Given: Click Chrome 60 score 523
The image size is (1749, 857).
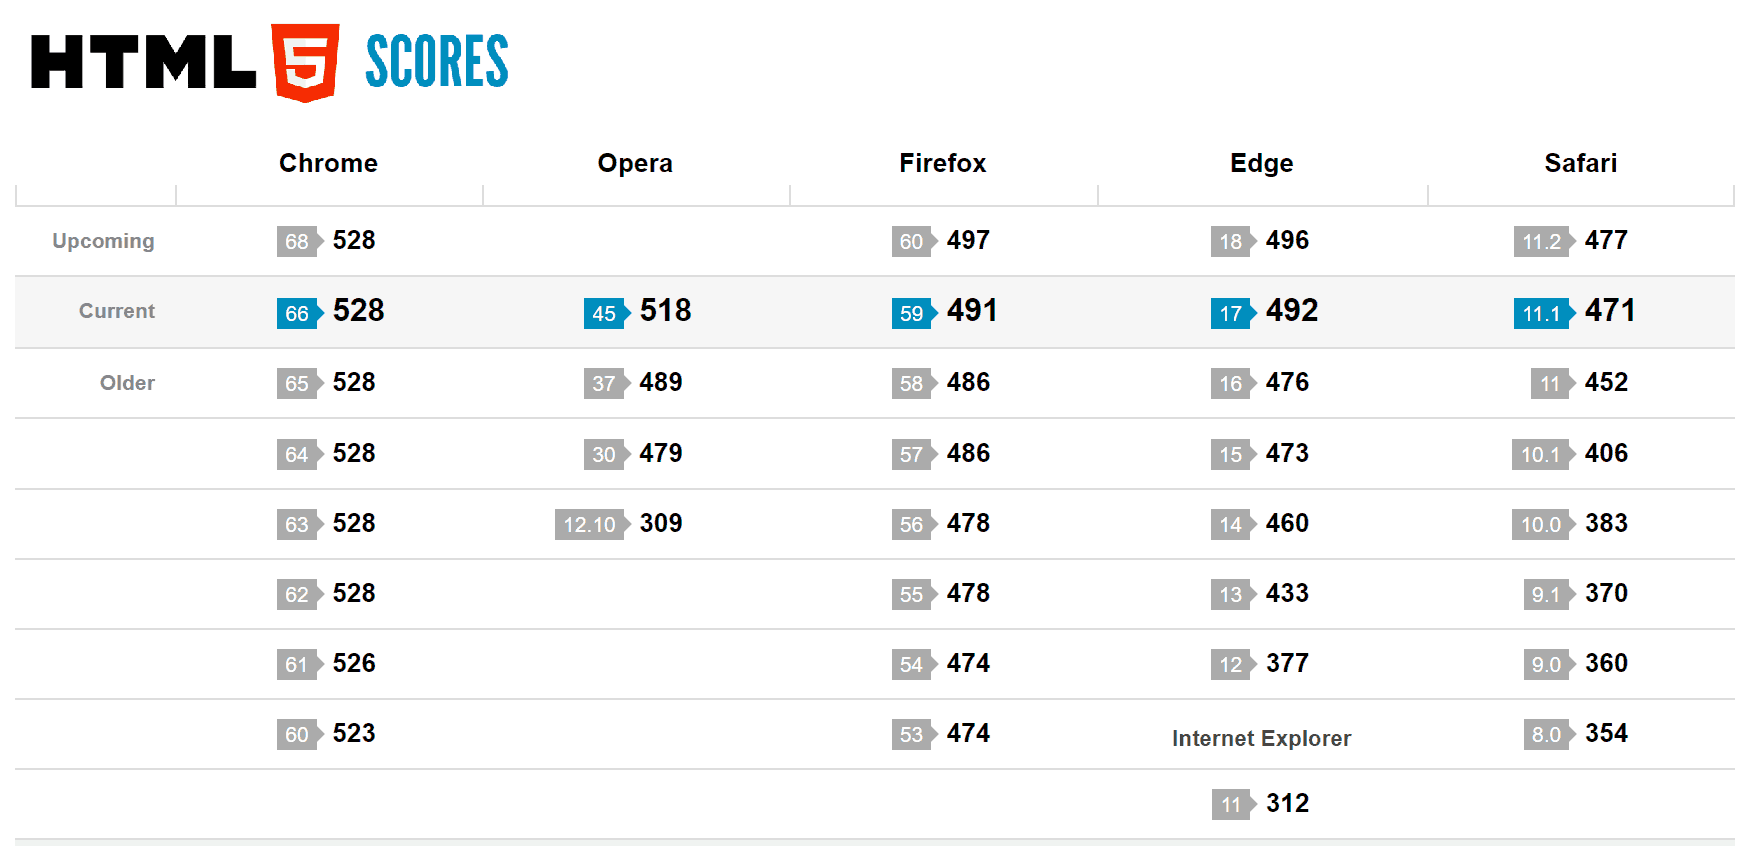Looking at the screenshot, I should [353, 733].
